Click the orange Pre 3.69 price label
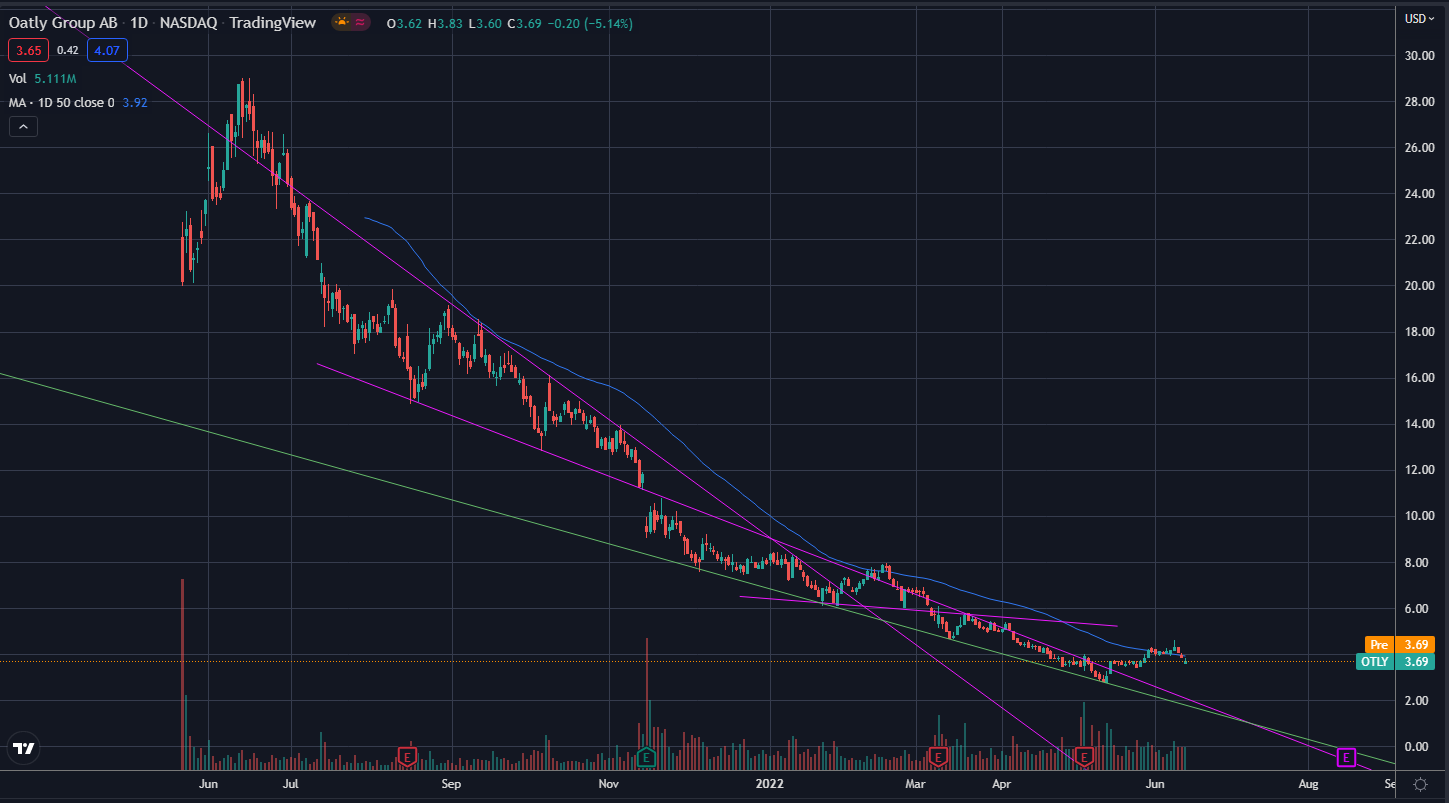 tap(1399, 644)
